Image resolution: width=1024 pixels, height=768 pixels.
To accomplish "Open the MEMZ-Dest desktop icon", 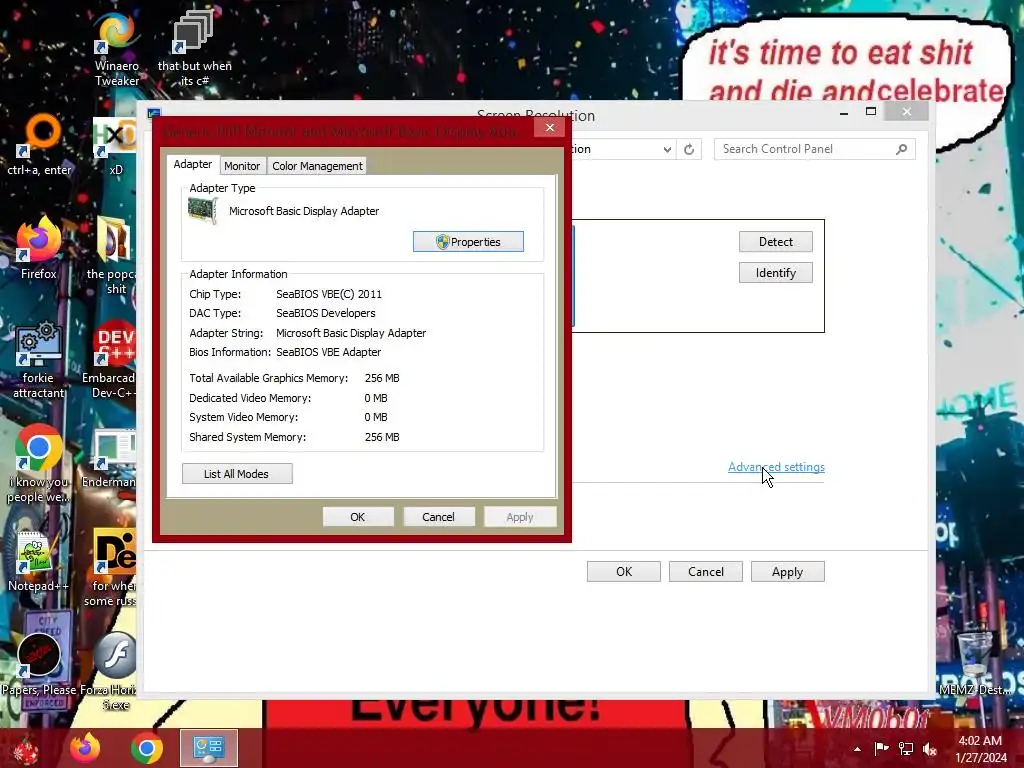I will pos(974,664).
